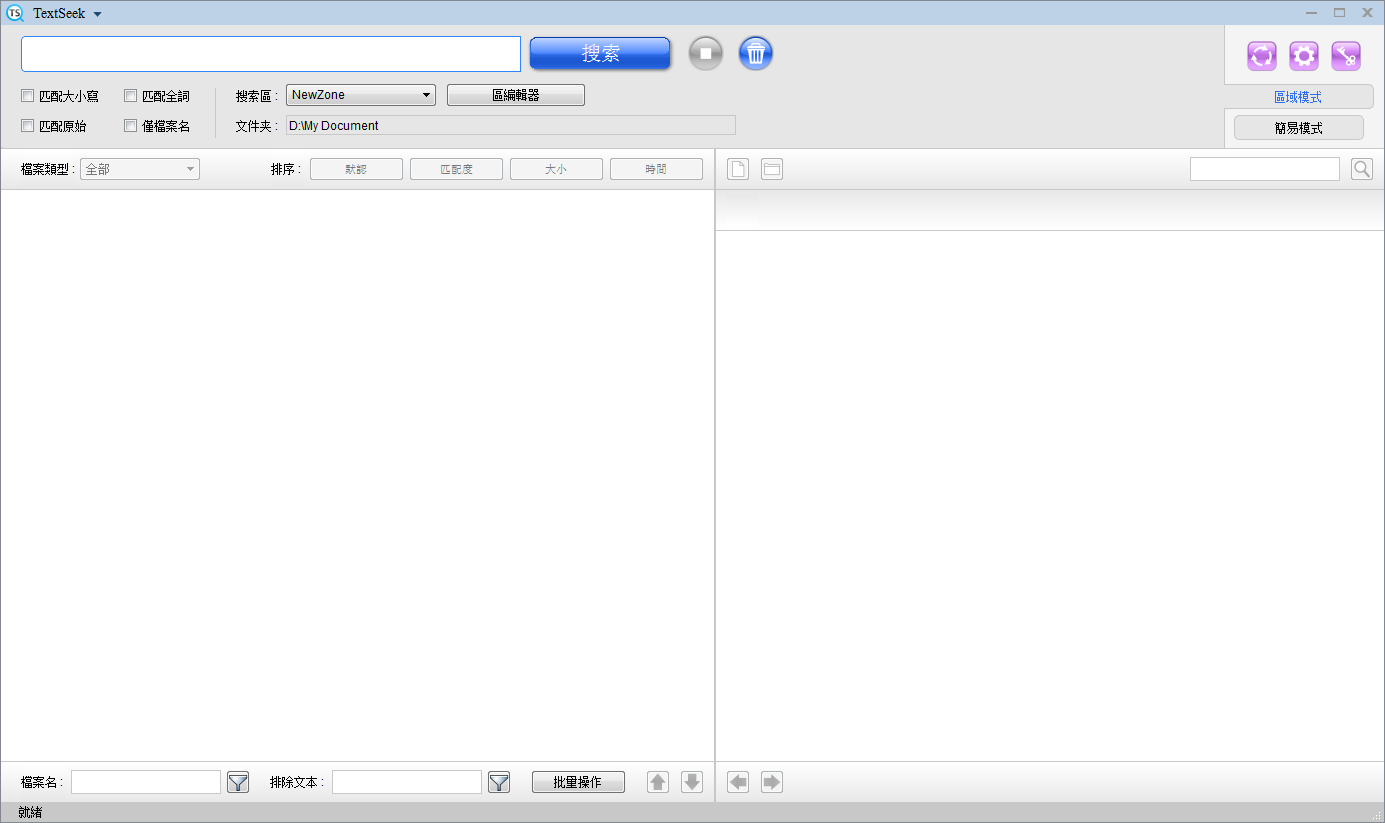This screenshot has width=1385, height=823.
Task: Click the purple refresh icon
Action: coord(1261,56)
